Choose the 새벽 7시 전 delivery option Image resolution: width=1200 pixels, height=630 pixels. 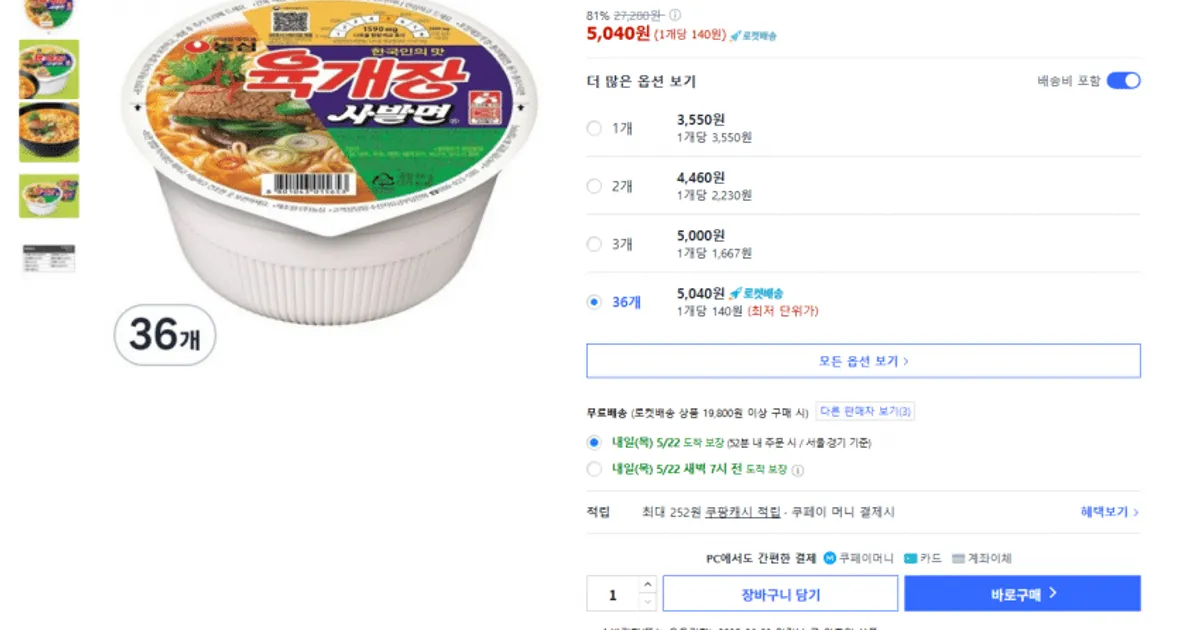(x=594, y=469)
